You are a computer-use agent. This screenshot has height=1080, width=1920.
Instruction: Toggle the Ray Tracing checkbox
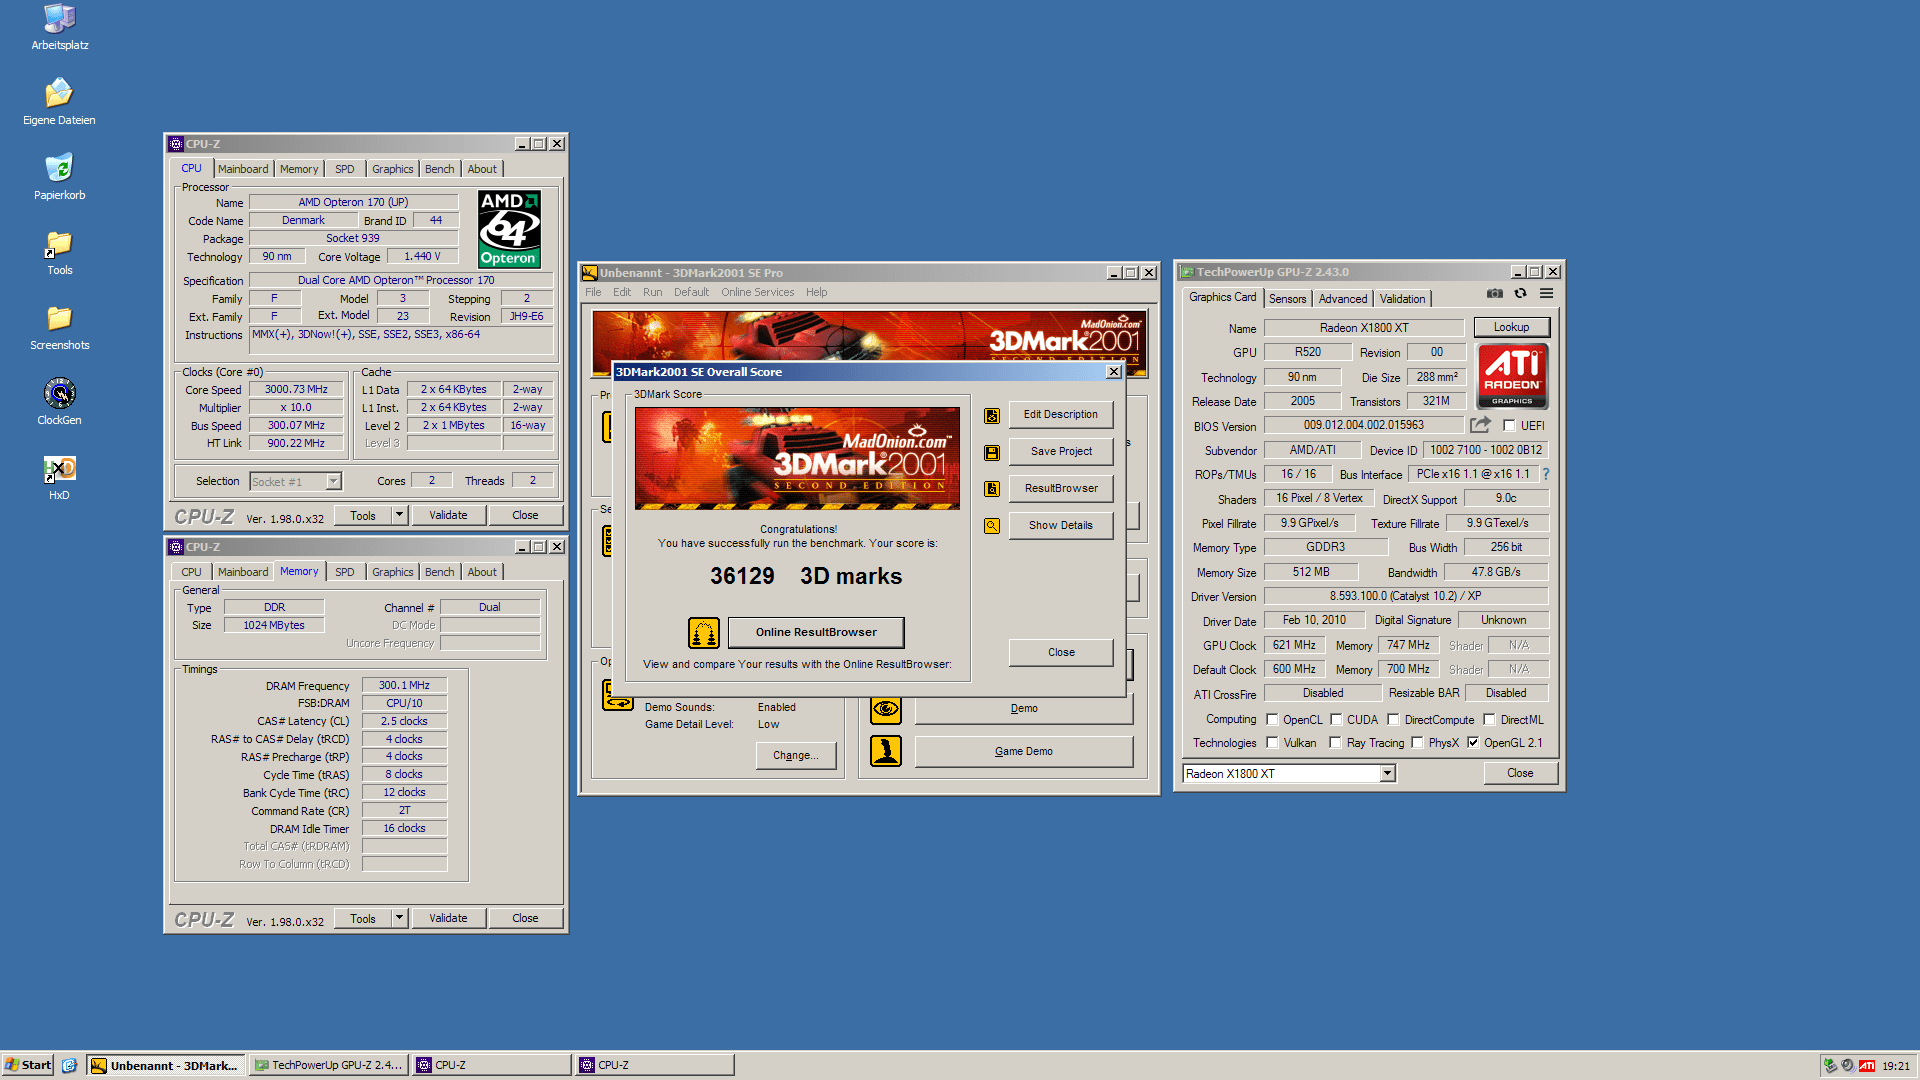click(x=1335, y=743)
